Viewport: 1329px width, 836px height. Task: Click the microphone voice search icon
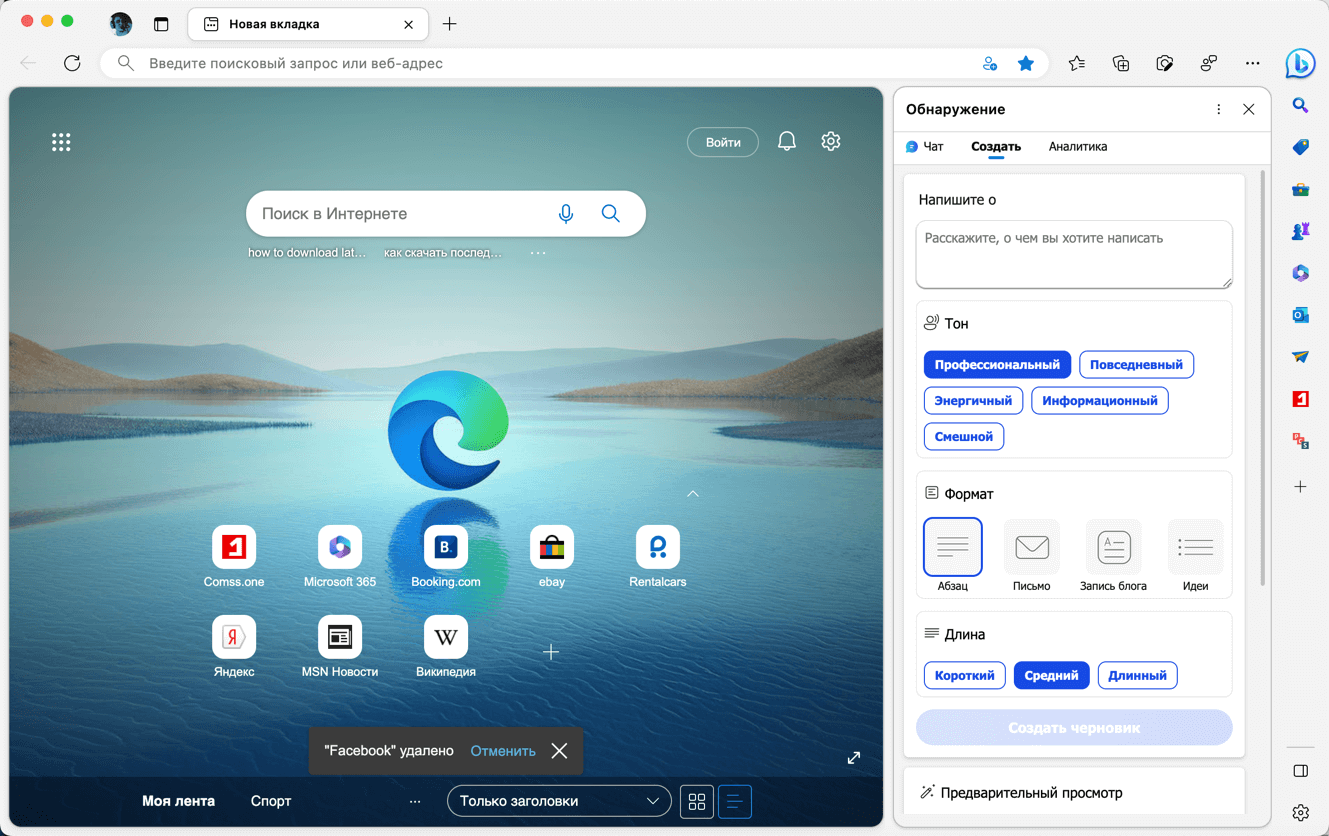click(x=566, y=214)
